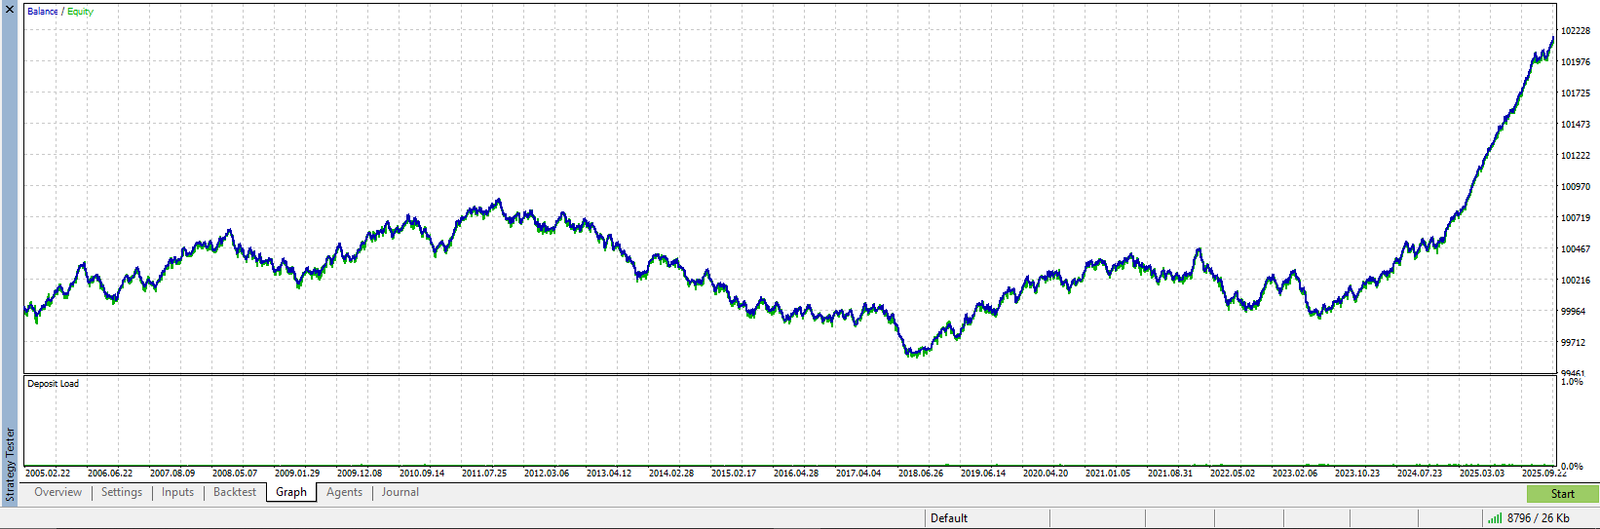
Task: Click the 2009.01.29 date label
Action: point(297,474)
